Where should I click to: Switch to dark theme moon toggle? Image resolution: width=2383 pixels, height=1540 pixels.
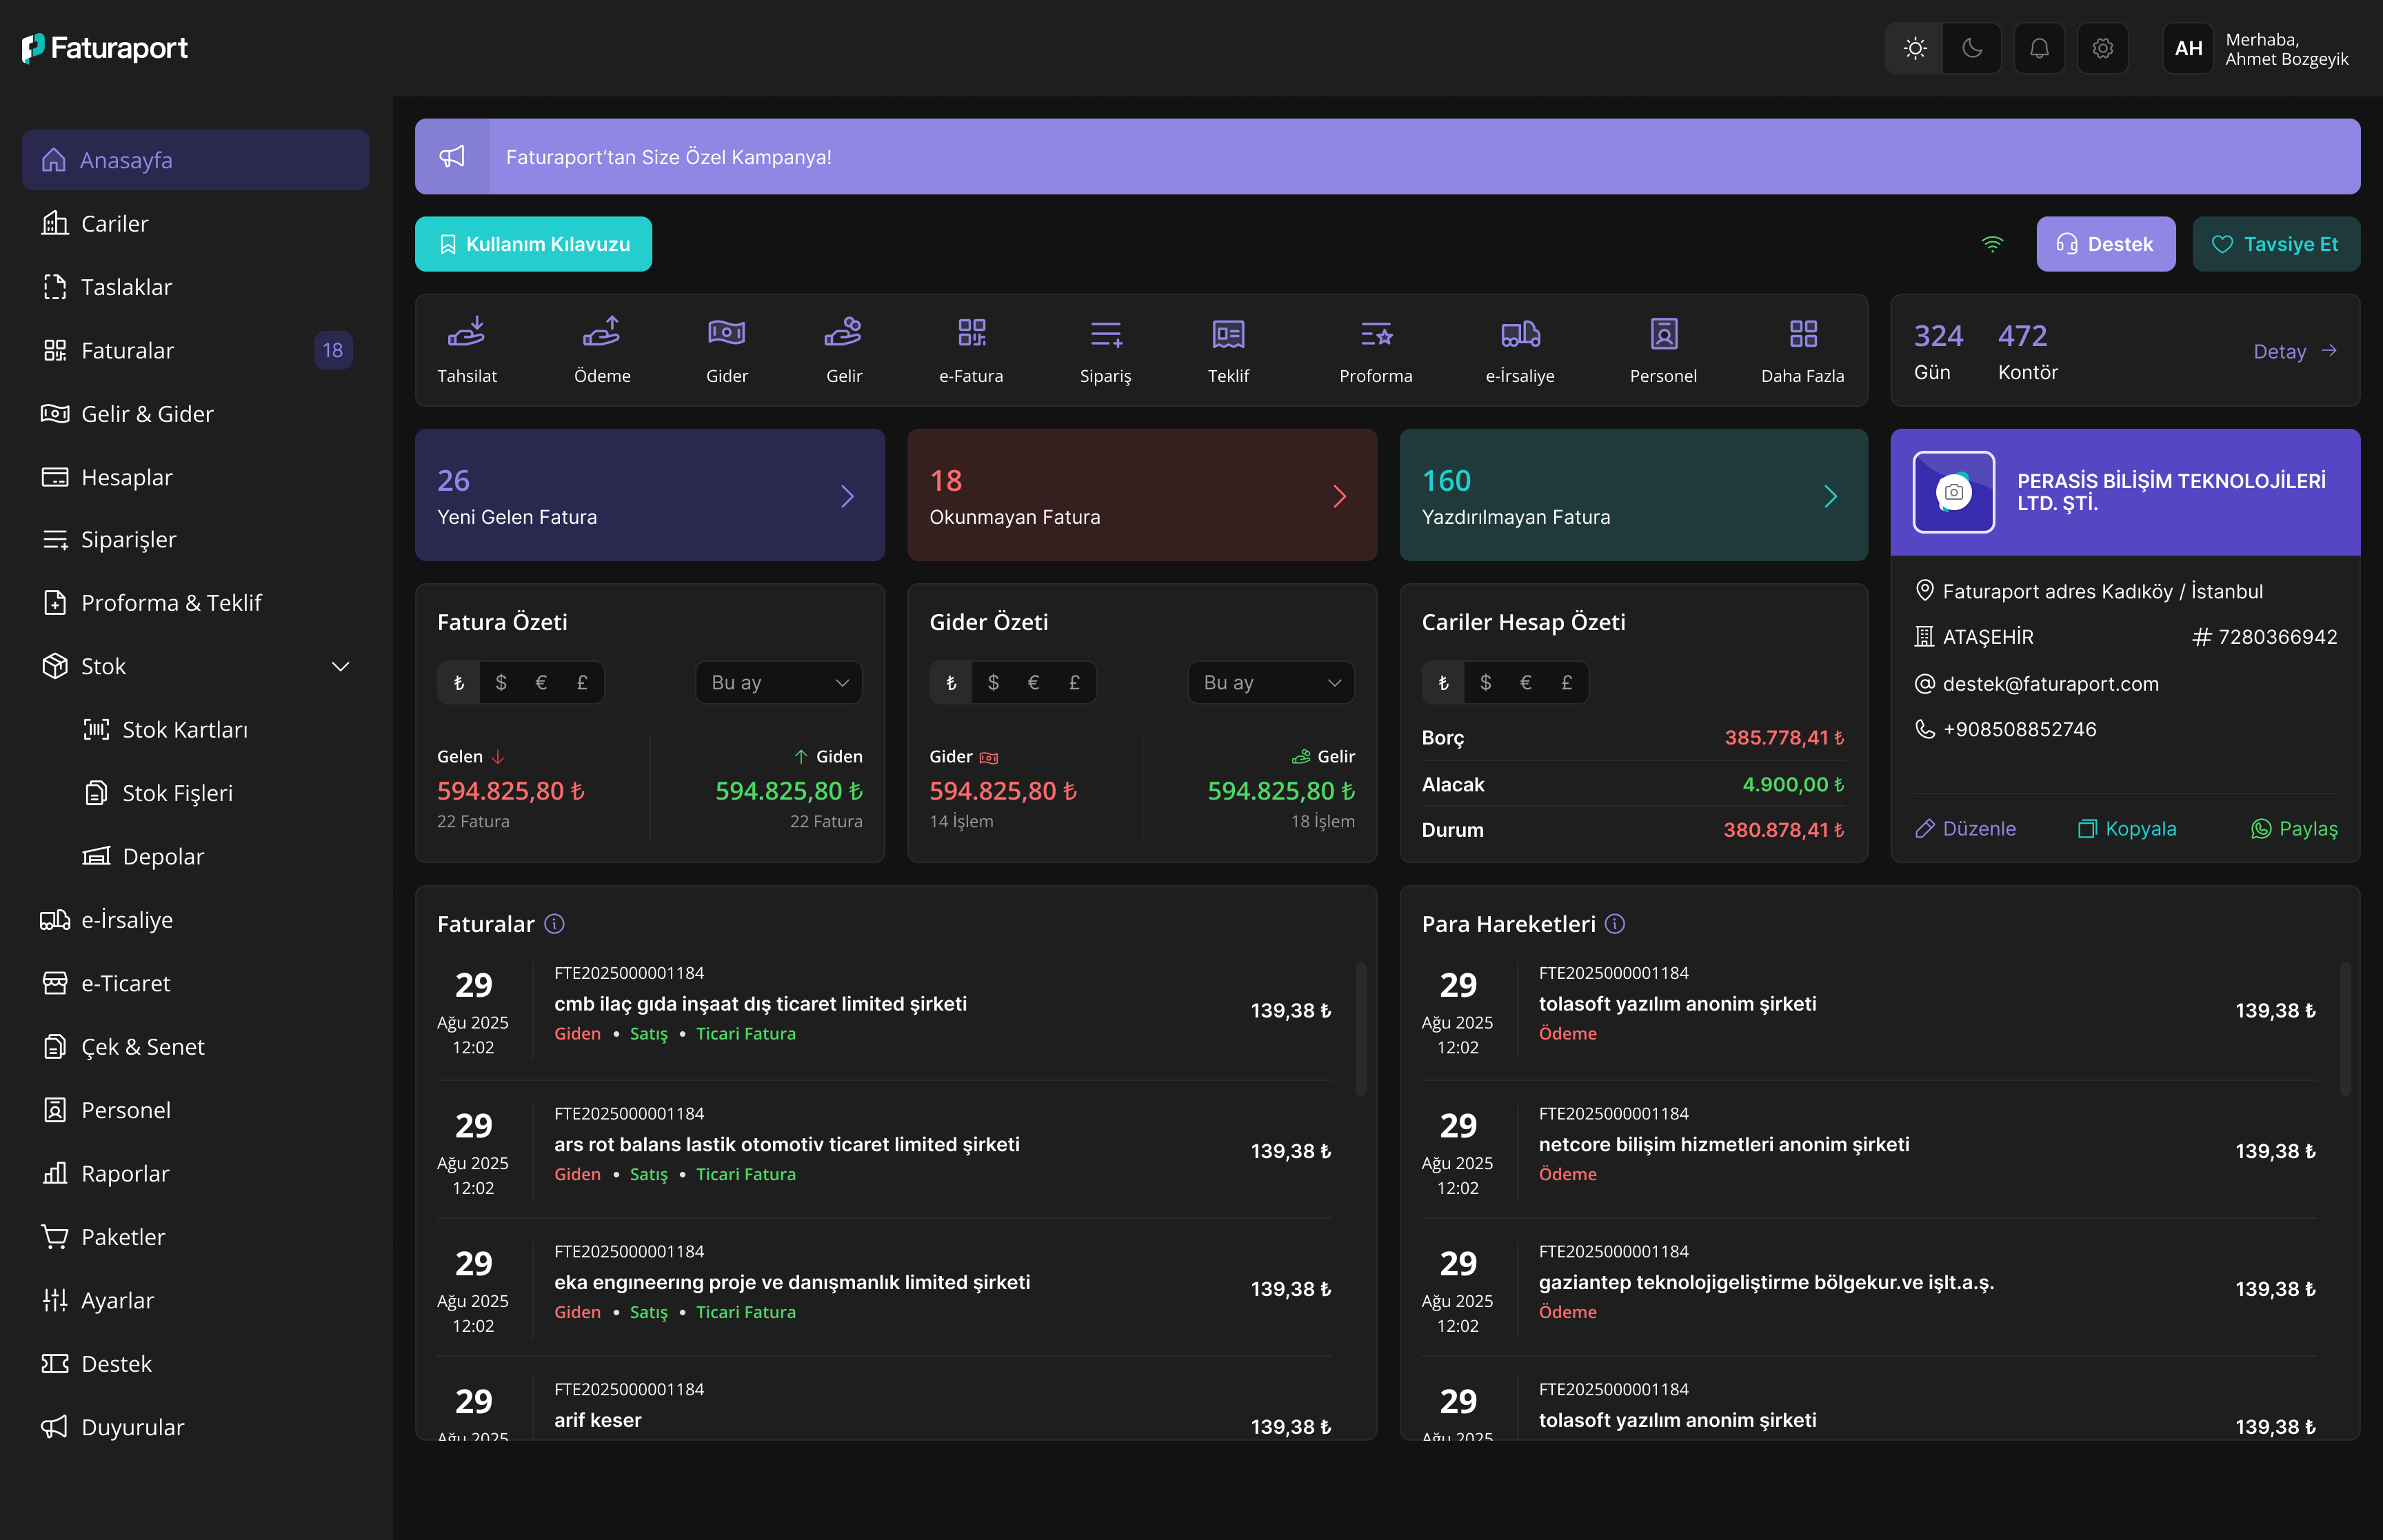coord(1971,48)
